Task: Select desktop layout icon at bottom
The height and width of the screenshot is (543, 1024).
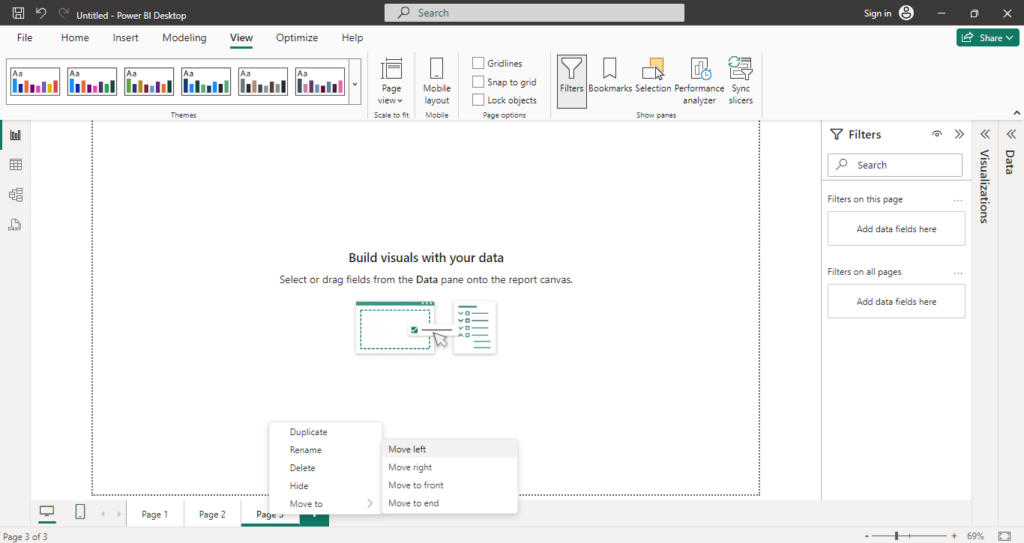Action: 47,512
